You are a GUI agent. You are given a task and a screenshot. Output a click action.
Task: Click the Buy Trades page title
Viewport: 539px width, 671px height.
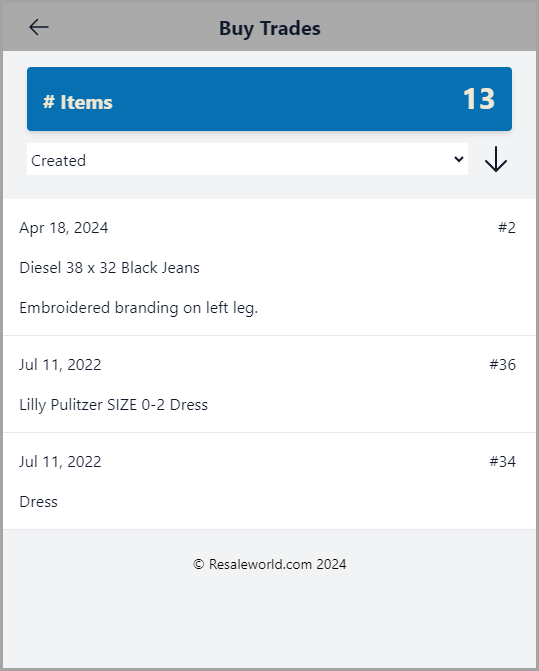tap(270, 29)
